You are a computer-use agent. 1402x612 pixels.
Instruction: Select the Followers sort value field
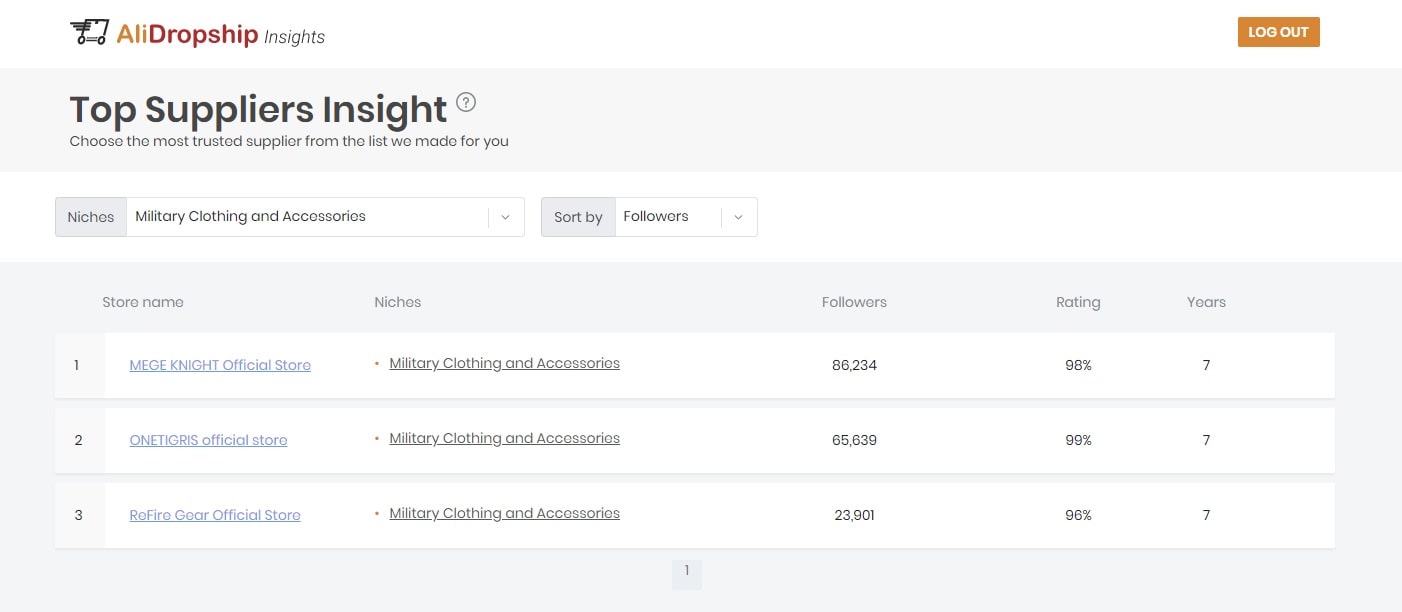pyautogui.click(x=666, y=217)
